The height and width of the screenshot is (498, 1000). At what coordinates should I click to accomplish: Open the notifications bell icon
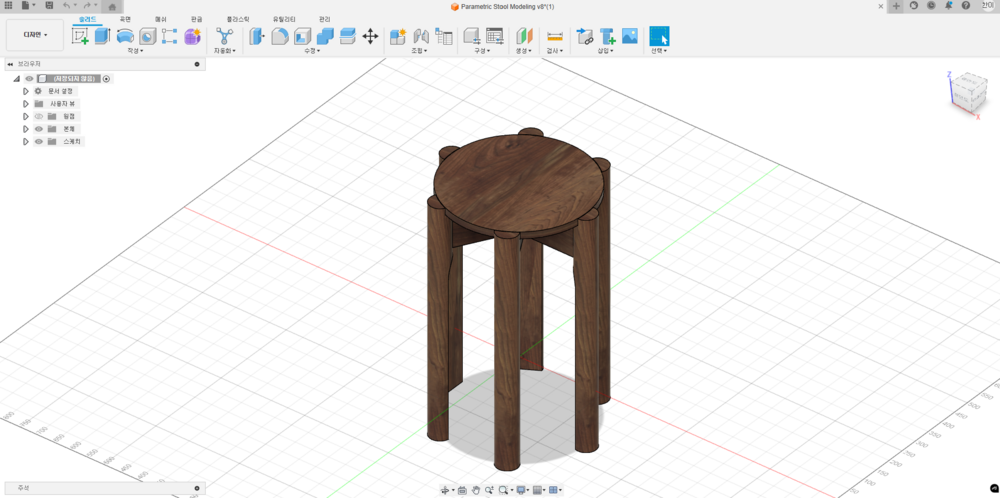pyautogui.click(x=948, y=6)
